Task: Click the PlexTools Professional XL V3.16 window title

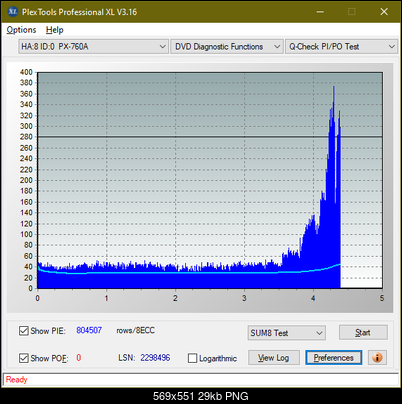Action: pos(79,12)
